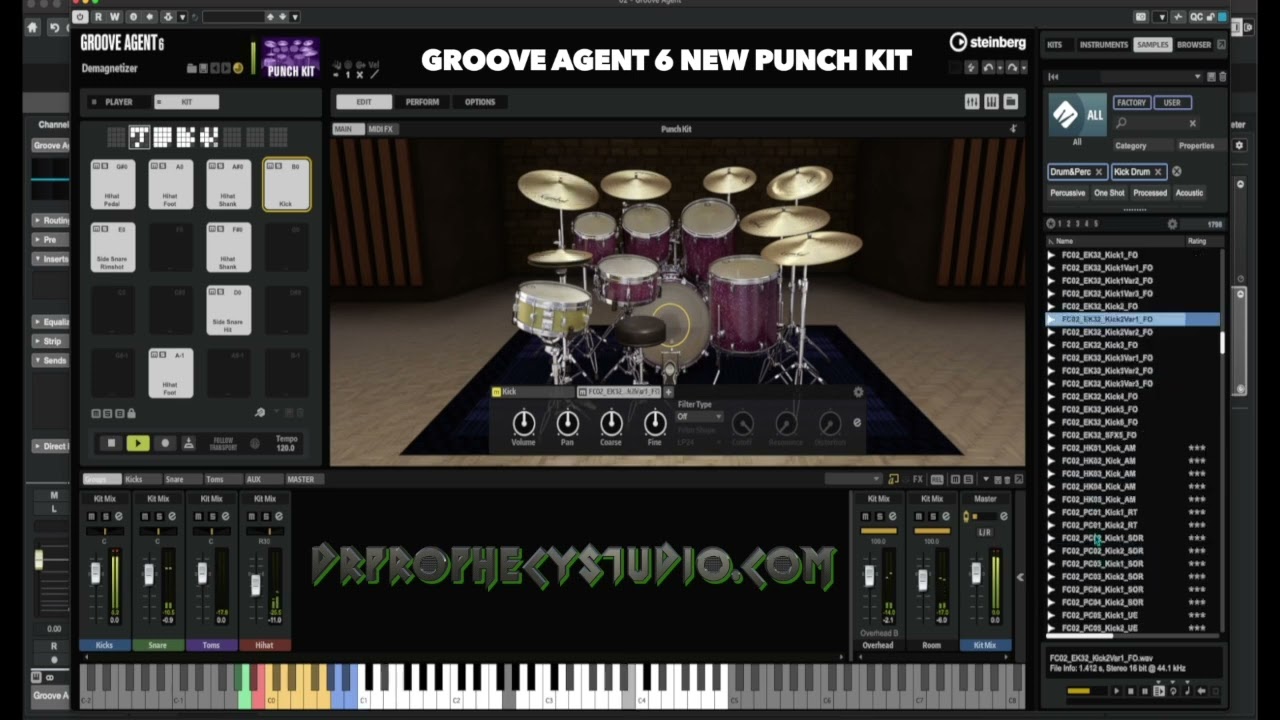Toggle the FACTORY filter button
Viewport: 1280px width, 720px height.
[x=1131, y=102]
